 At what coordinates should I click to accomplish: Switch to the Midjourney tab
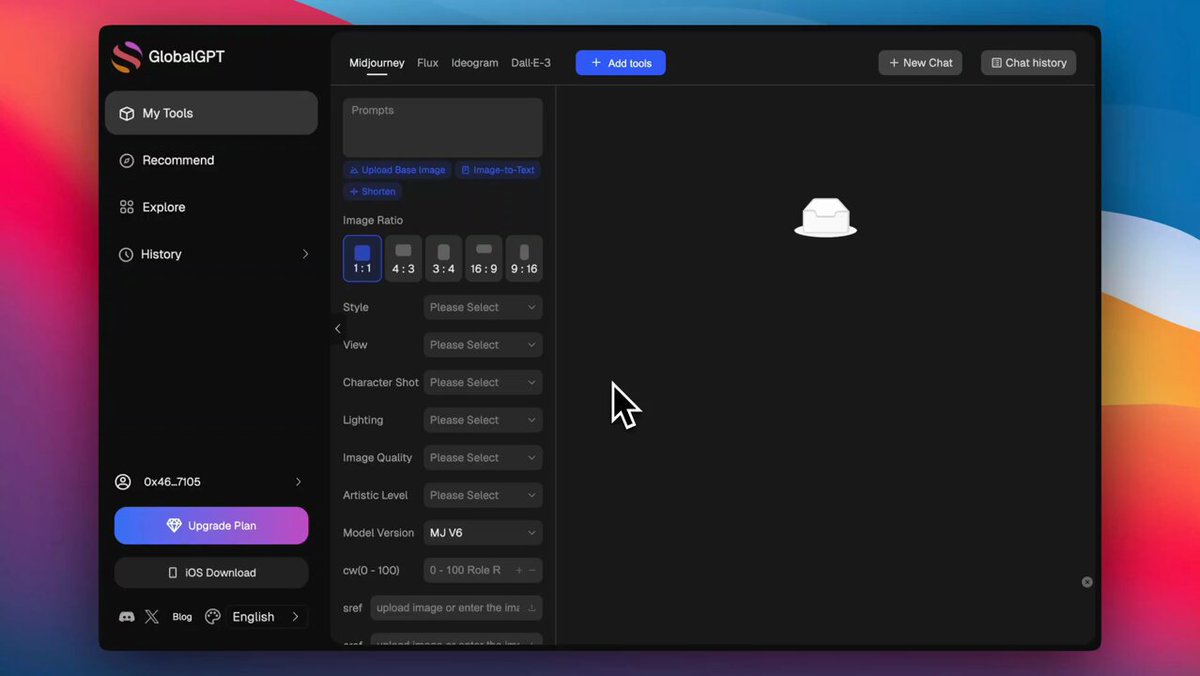pyautogui.click(x=377, y=63)
